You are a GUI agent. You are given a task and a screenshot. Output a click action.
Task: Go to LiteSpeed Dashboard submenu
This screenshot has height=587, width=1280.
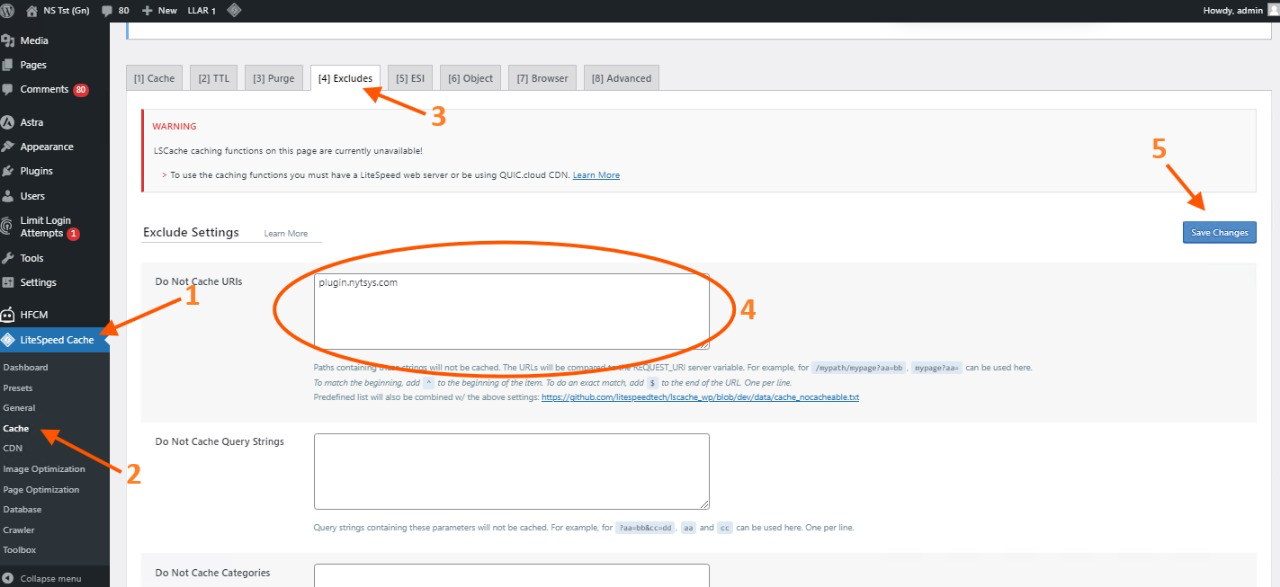click(x=25, y=367)
